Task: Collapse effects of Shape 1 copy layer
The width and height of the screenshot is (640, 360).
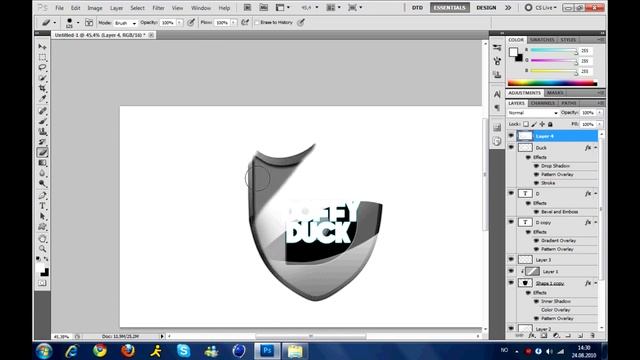Action: click(596, 283)
